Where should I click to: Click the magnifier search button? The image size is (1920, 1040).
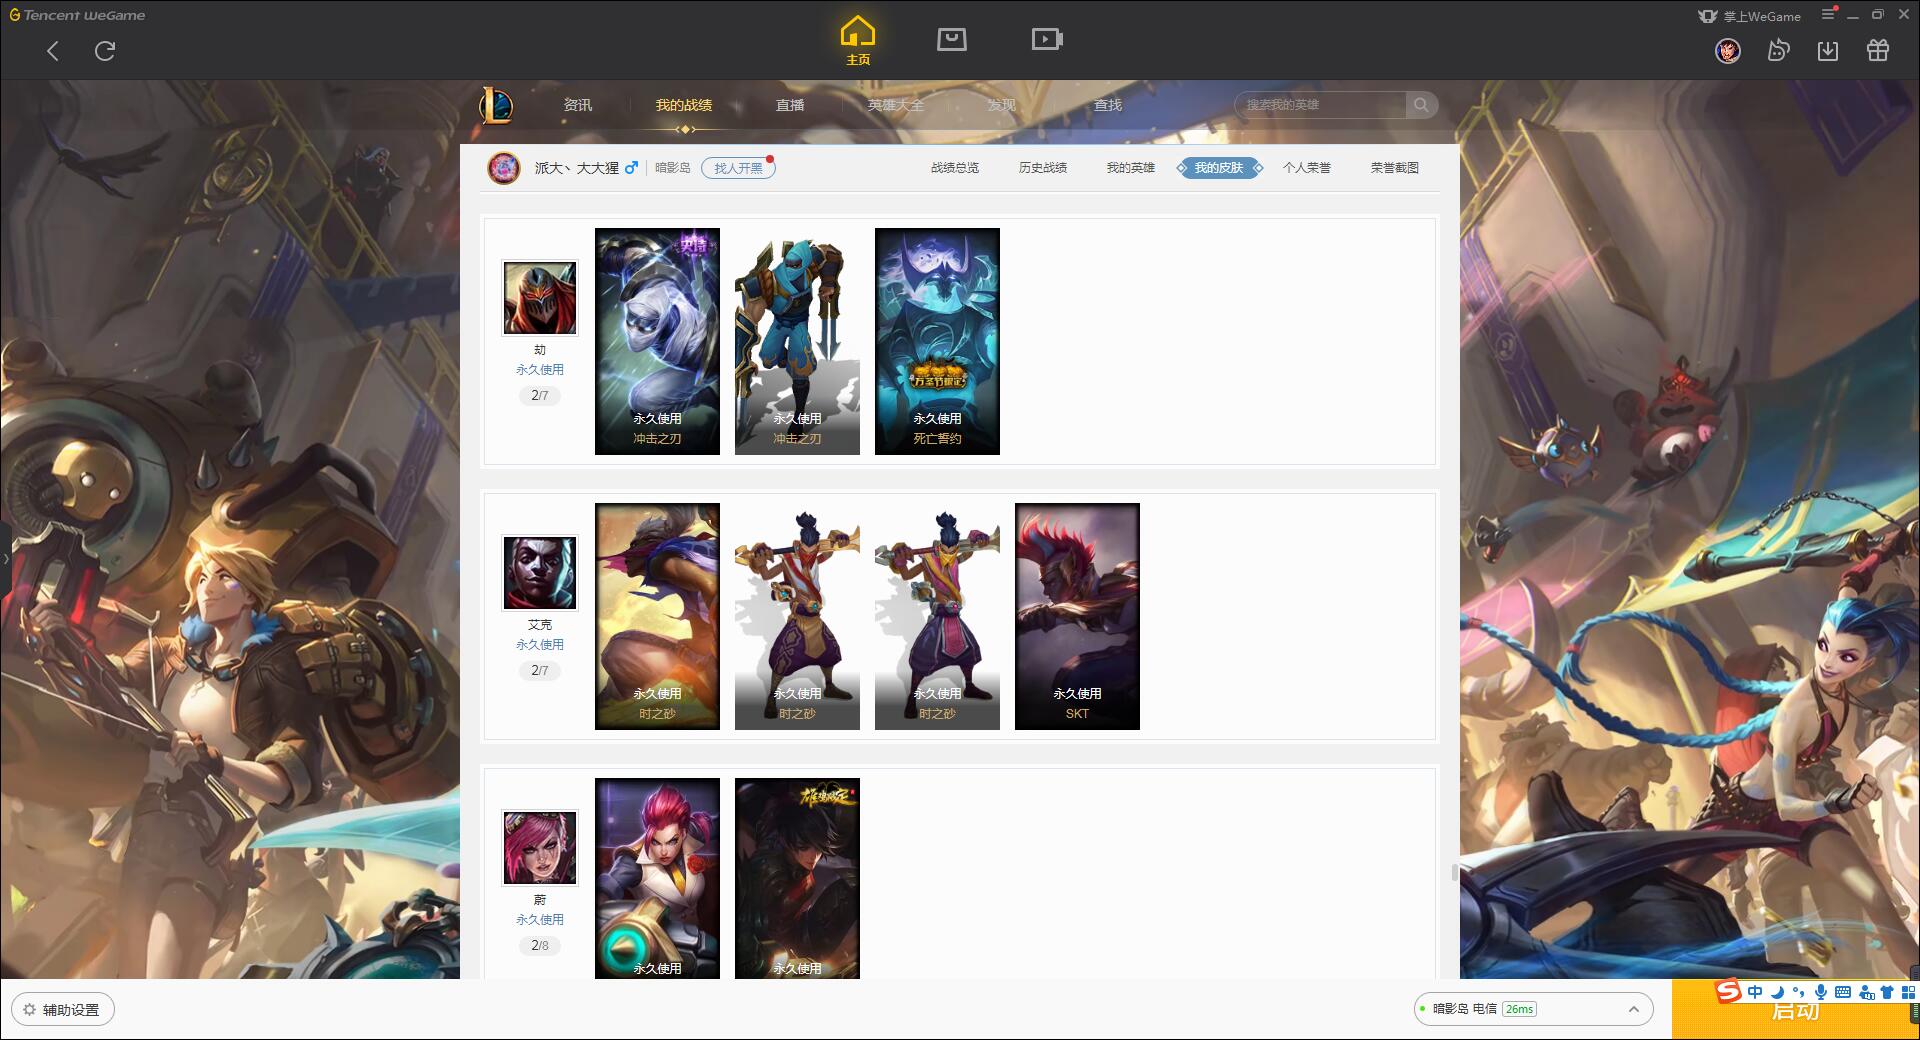(x=1421, y=105)
